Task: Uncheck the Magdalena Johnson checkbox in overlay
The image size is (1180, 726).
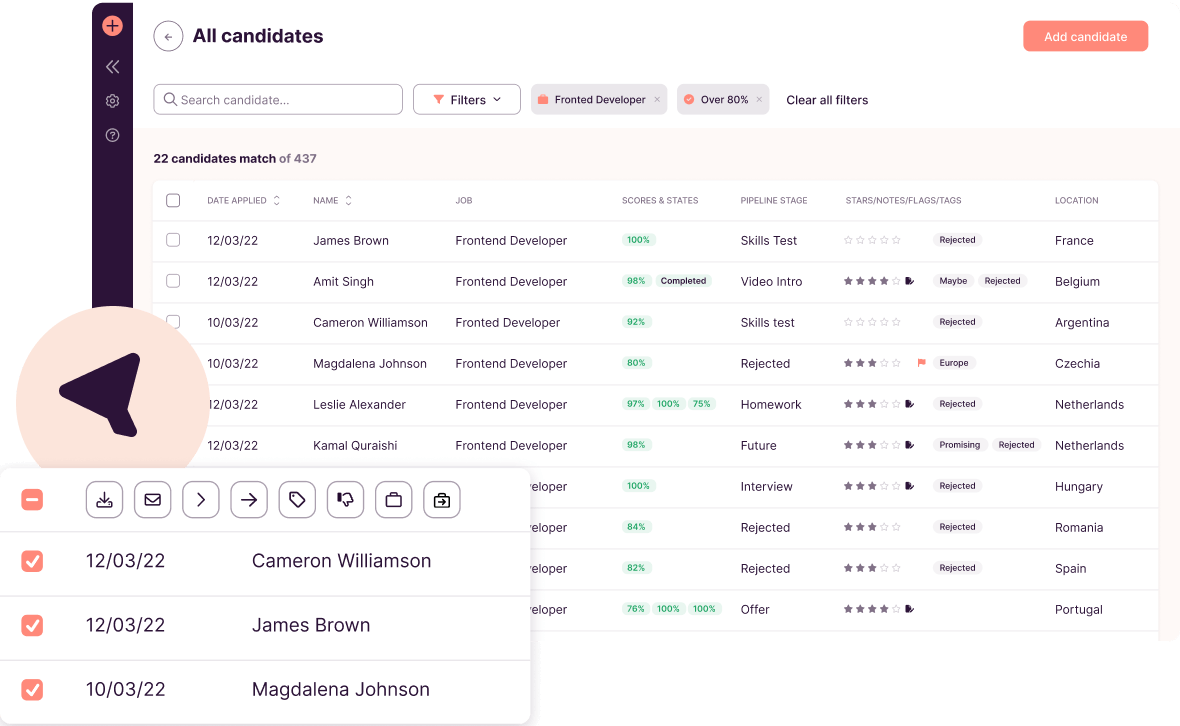Action: [32, 689]
